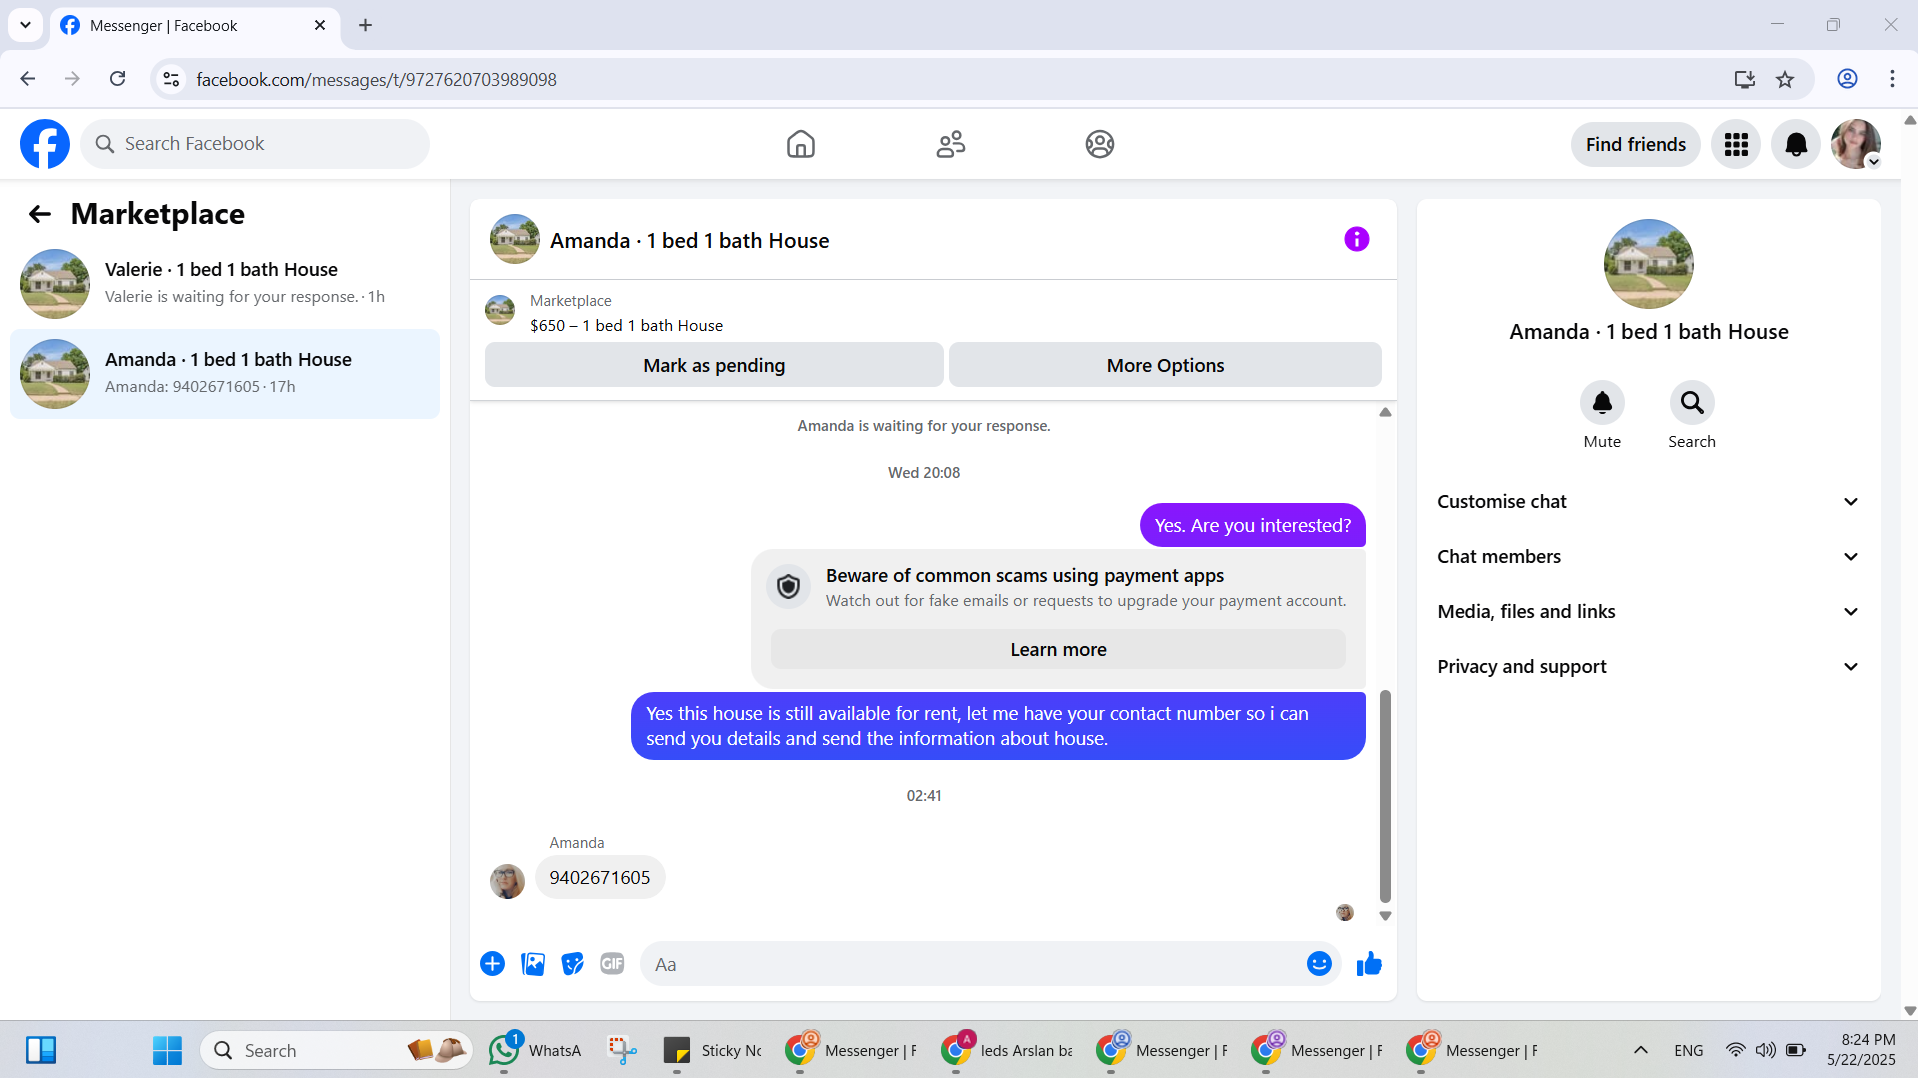
Task: Click the Windows taskbar Search box
Action: [335, 1050]
